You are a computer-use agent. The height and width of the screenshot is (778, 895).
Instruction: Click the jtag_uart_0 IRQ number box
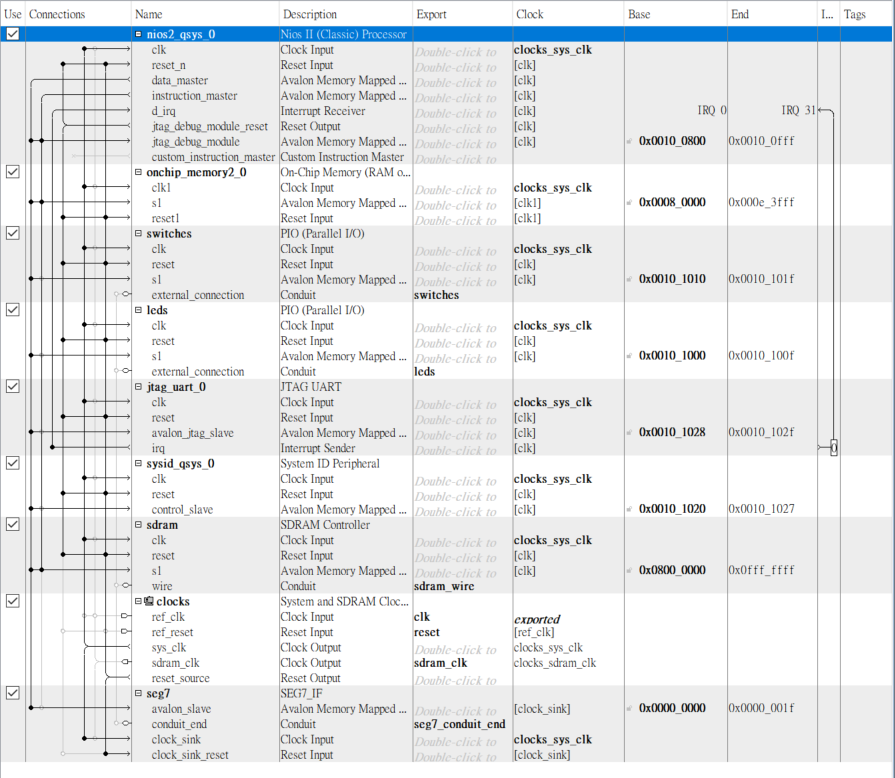834,448
